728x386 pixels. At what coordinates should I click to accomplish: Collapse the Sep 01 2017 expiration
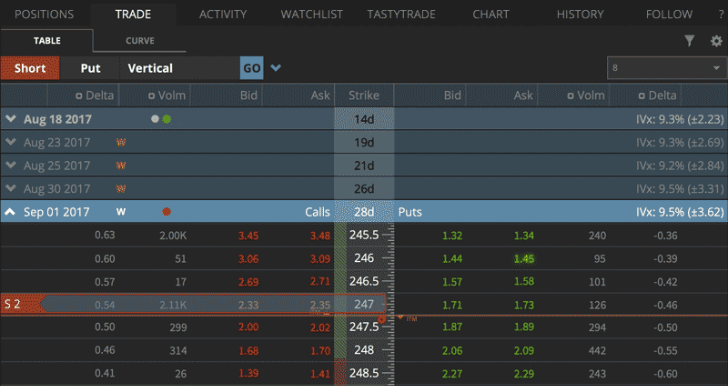click(x=10, y=212)
